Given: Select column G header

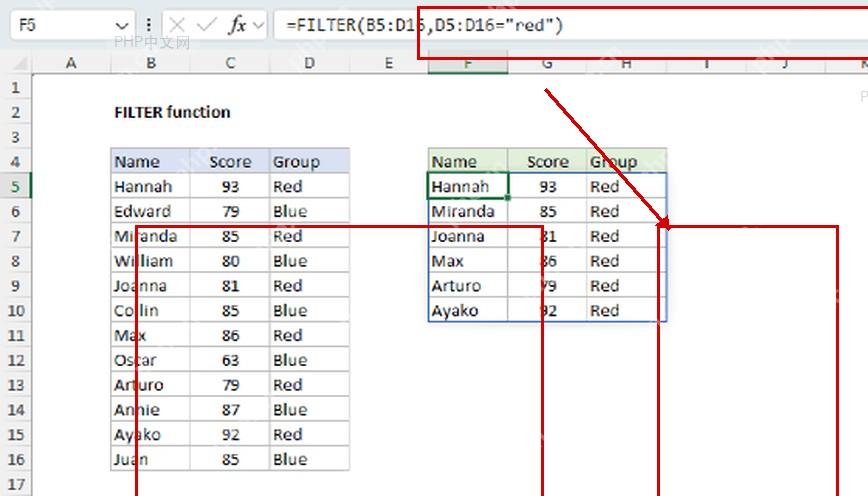Looking at the screenshot, I should (547, 63).
